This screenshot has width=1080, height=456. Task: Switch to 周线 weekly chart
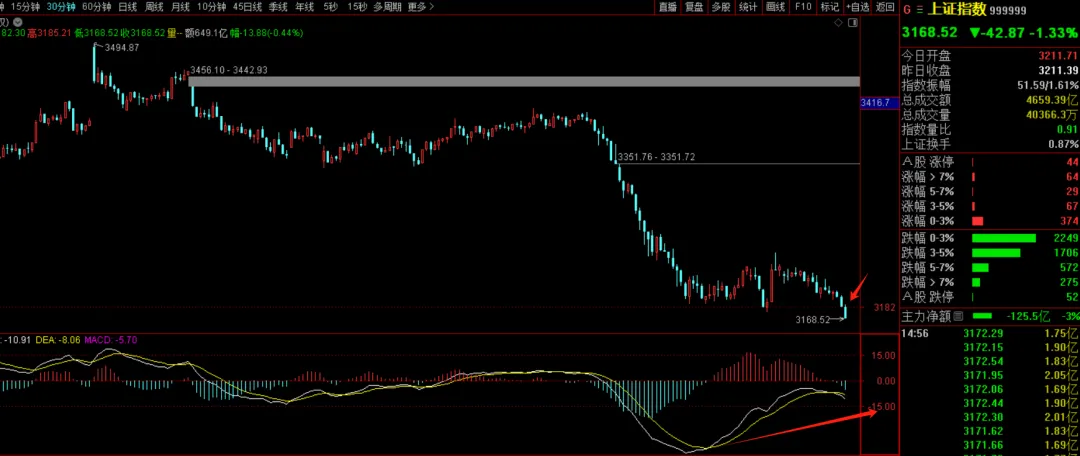tap(154, 7)
